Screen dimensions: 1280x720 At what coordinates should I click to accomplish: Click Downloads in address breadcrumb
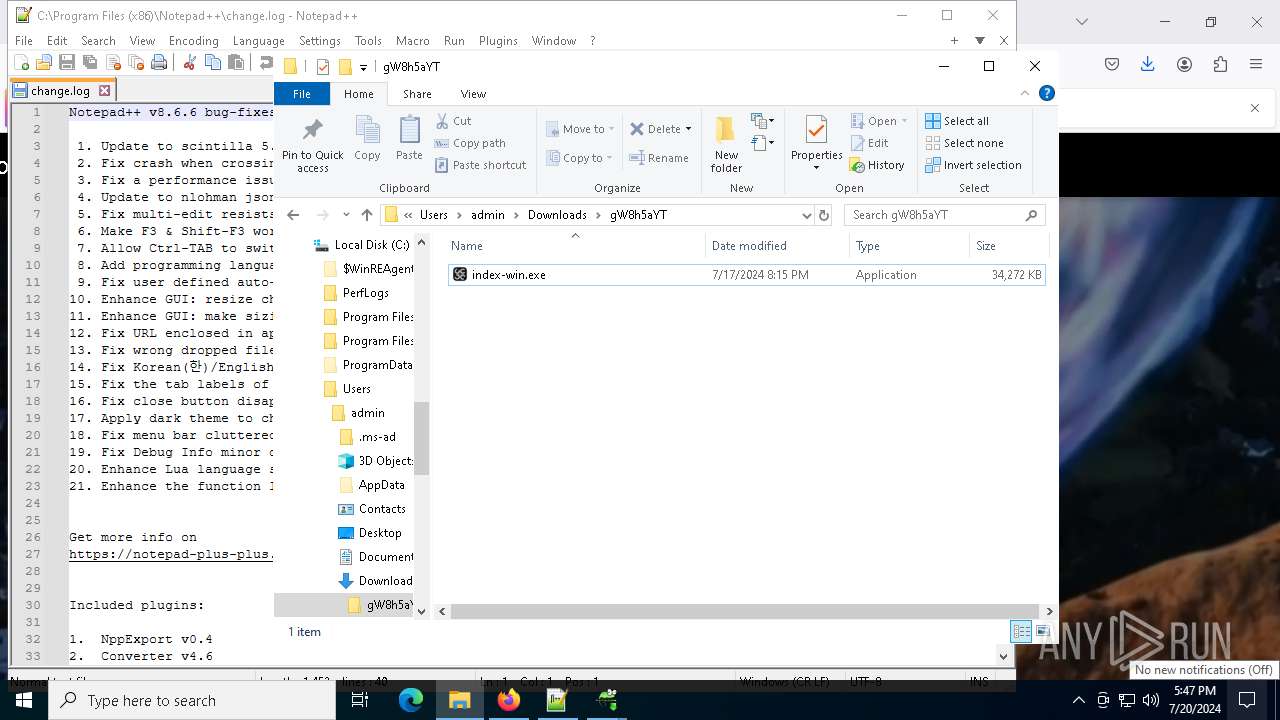[x=557, y=215]
